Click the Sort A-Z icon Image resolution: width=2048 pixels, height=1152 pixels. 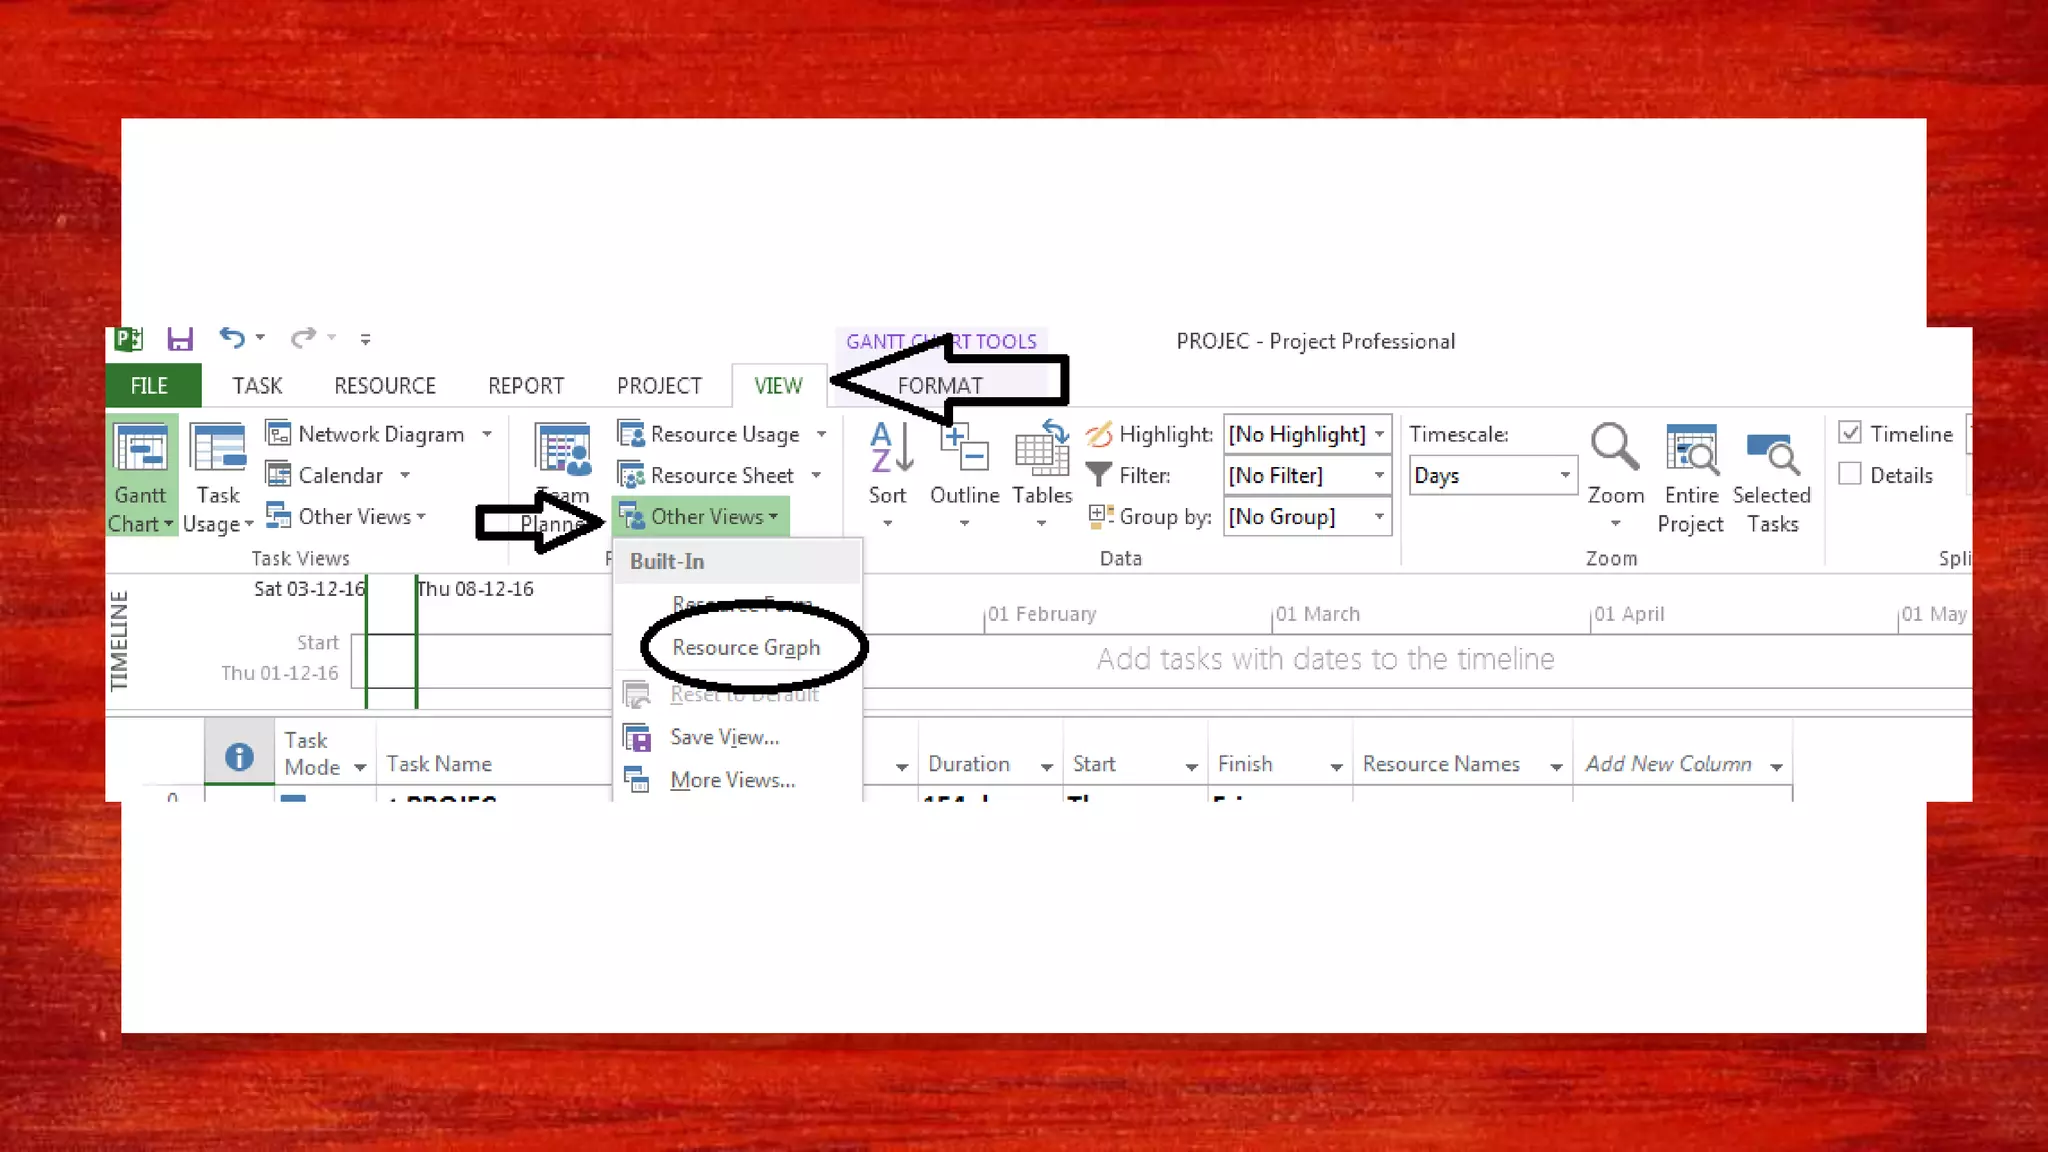889,448
